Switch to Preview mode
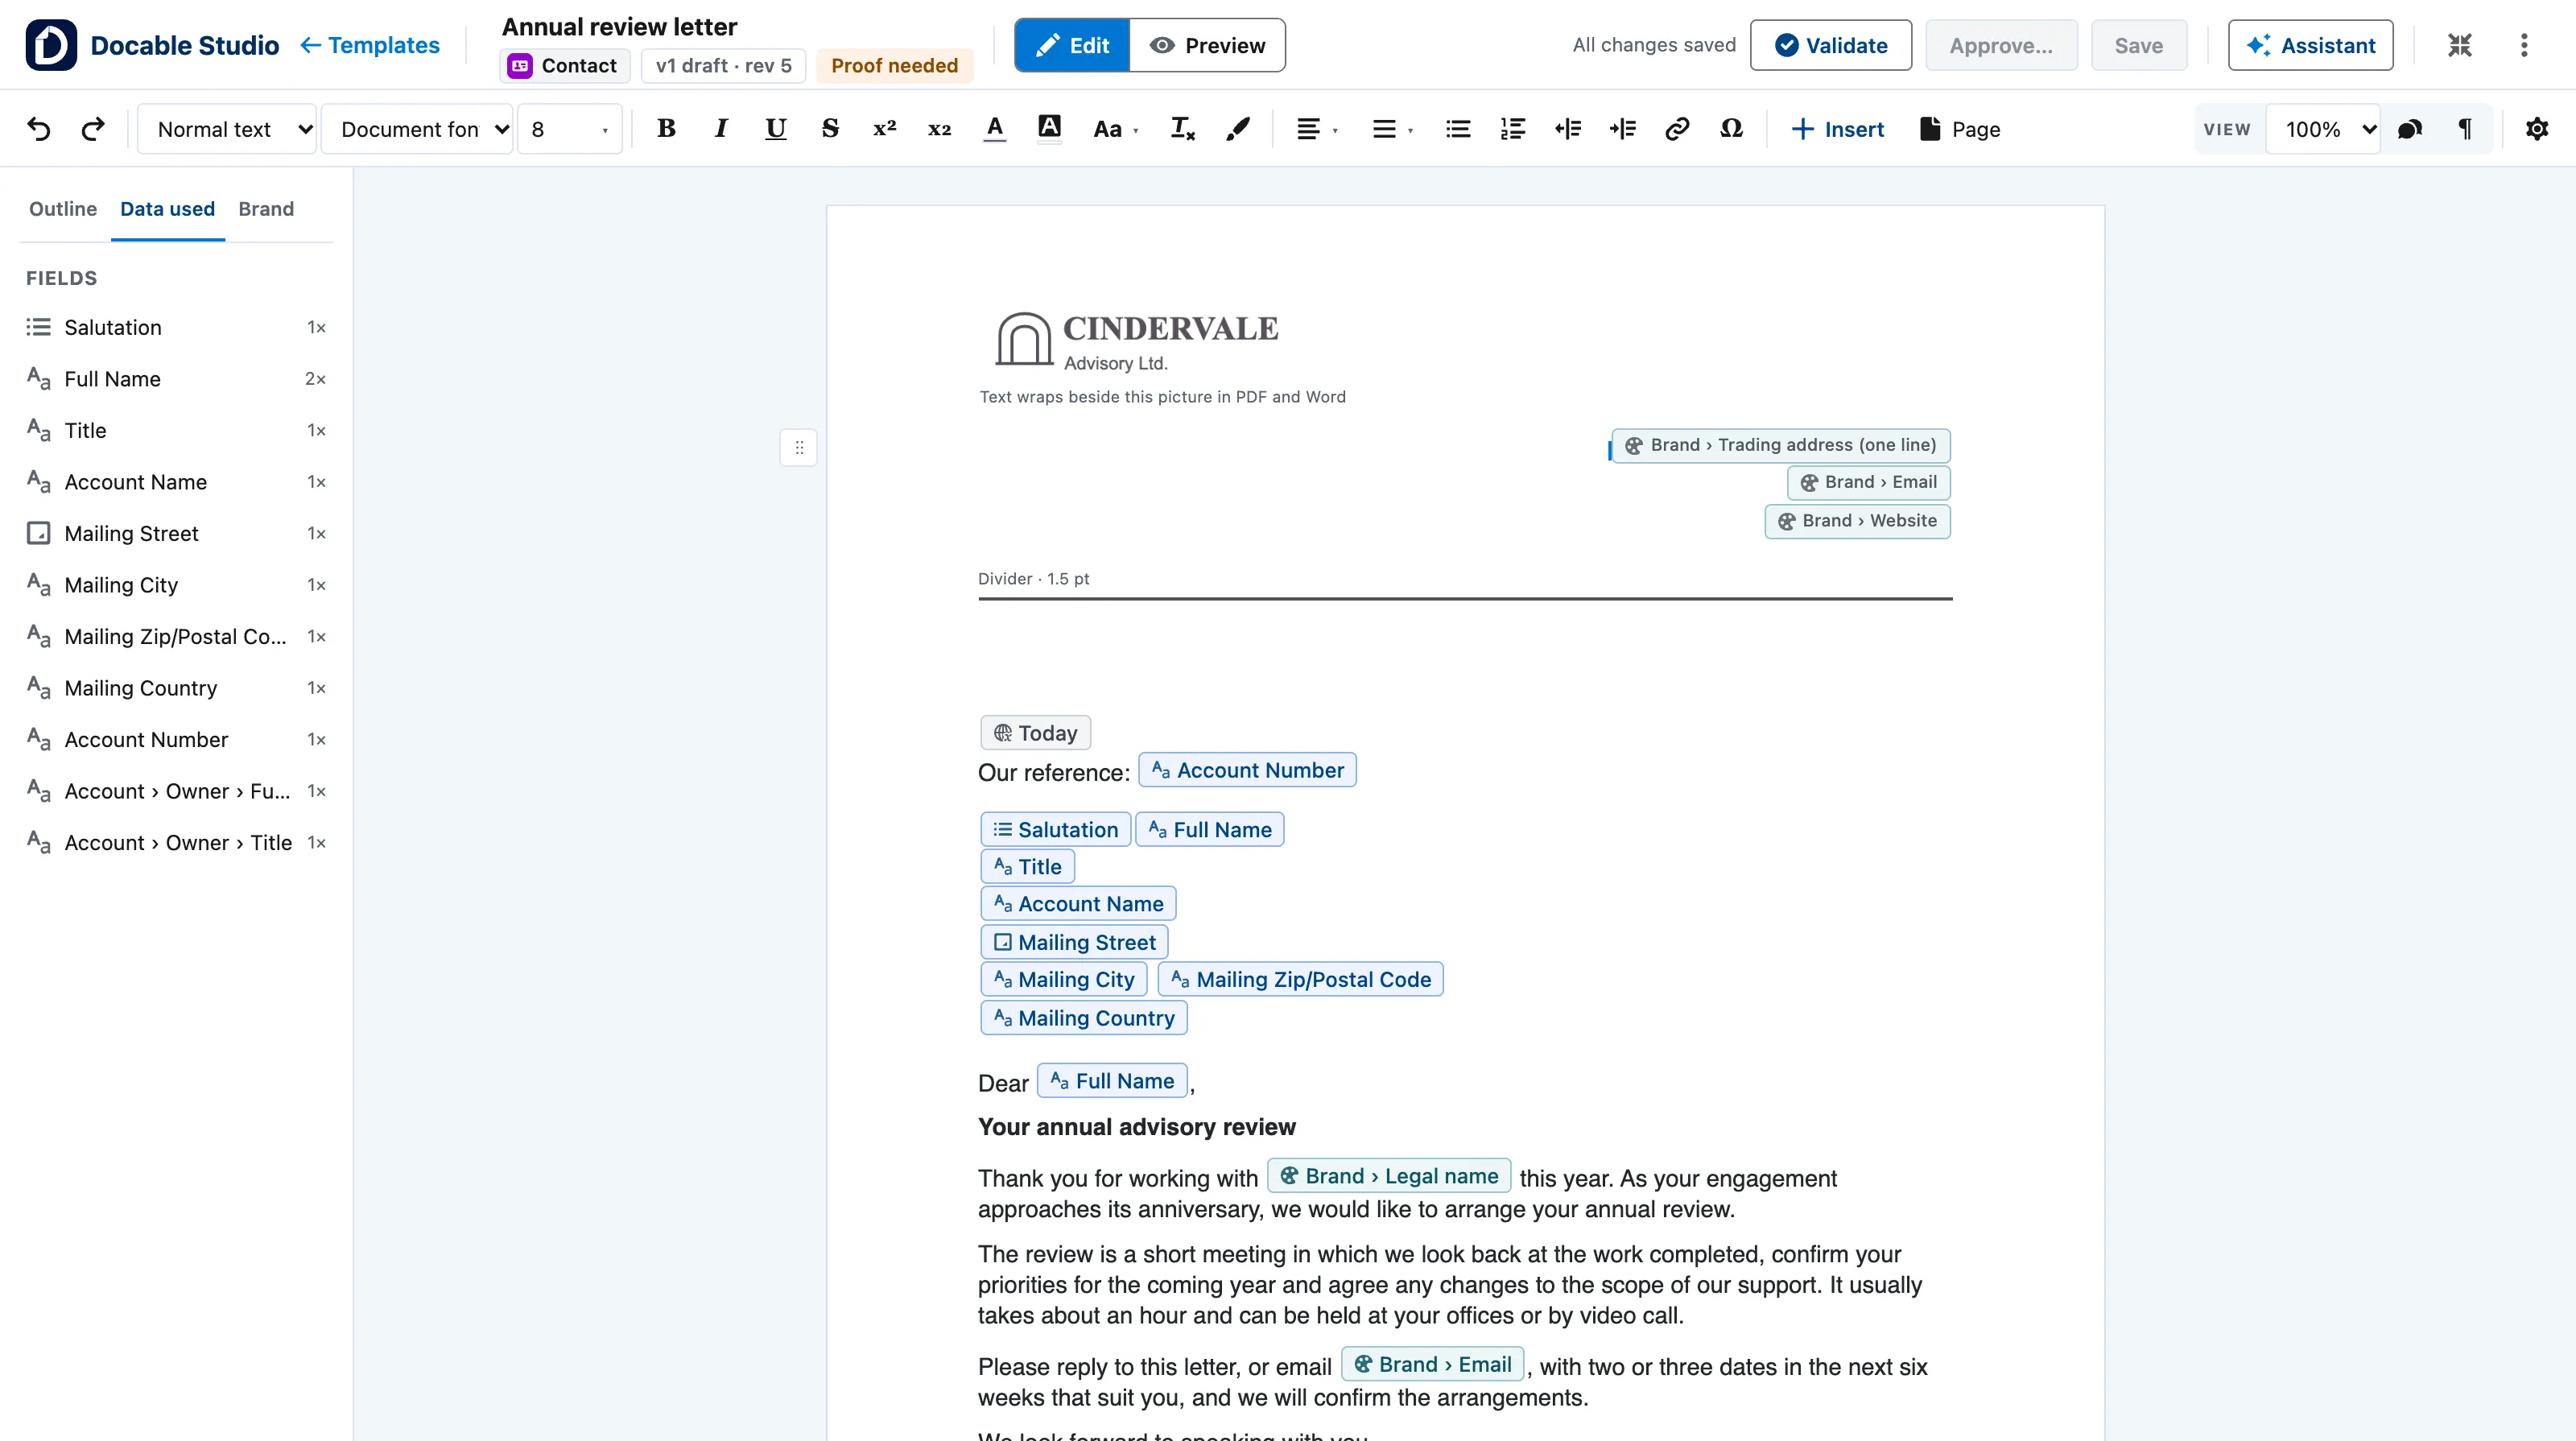The height and width of the screenshot is (1441, 2576). [1207, 45]
